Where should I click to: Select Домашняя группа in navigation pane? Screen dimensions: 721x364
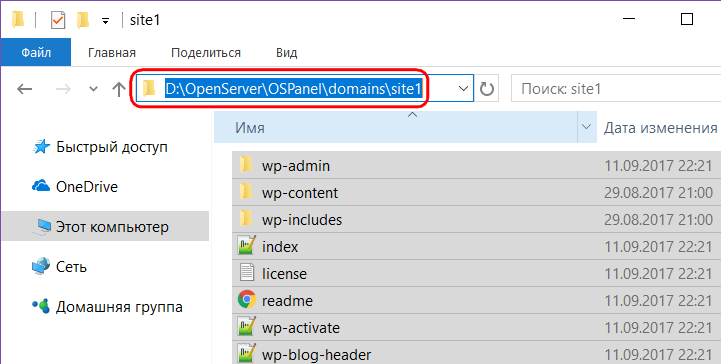pos(119,307)
